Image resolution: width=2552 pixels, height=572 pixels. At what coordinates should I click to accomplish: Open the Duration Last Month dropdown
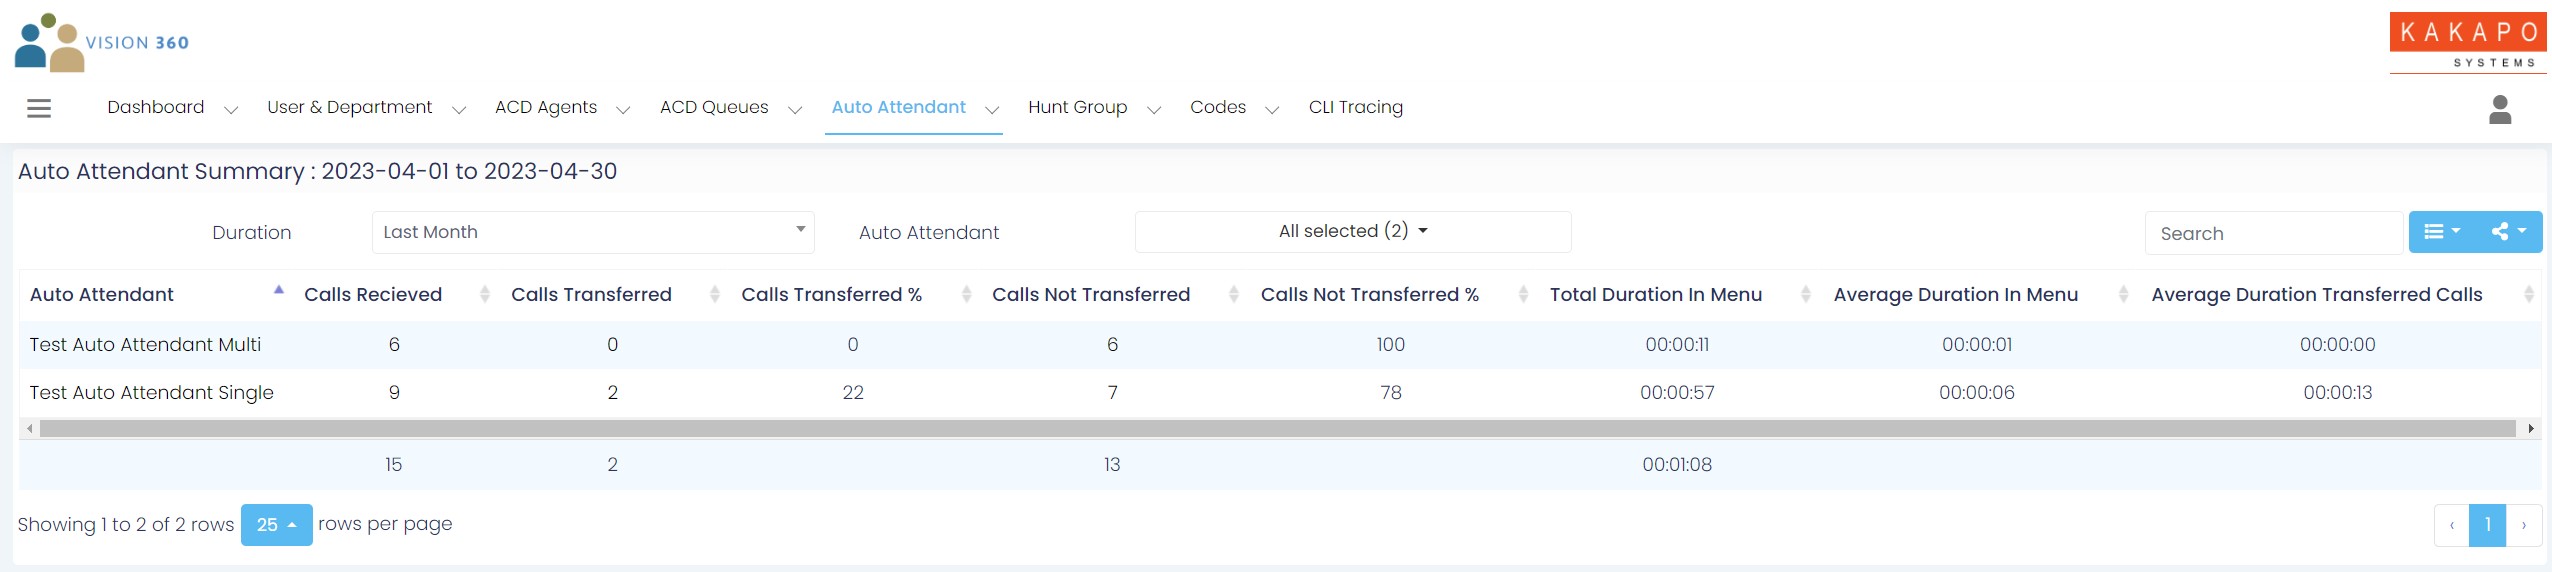tap(593, 232)
